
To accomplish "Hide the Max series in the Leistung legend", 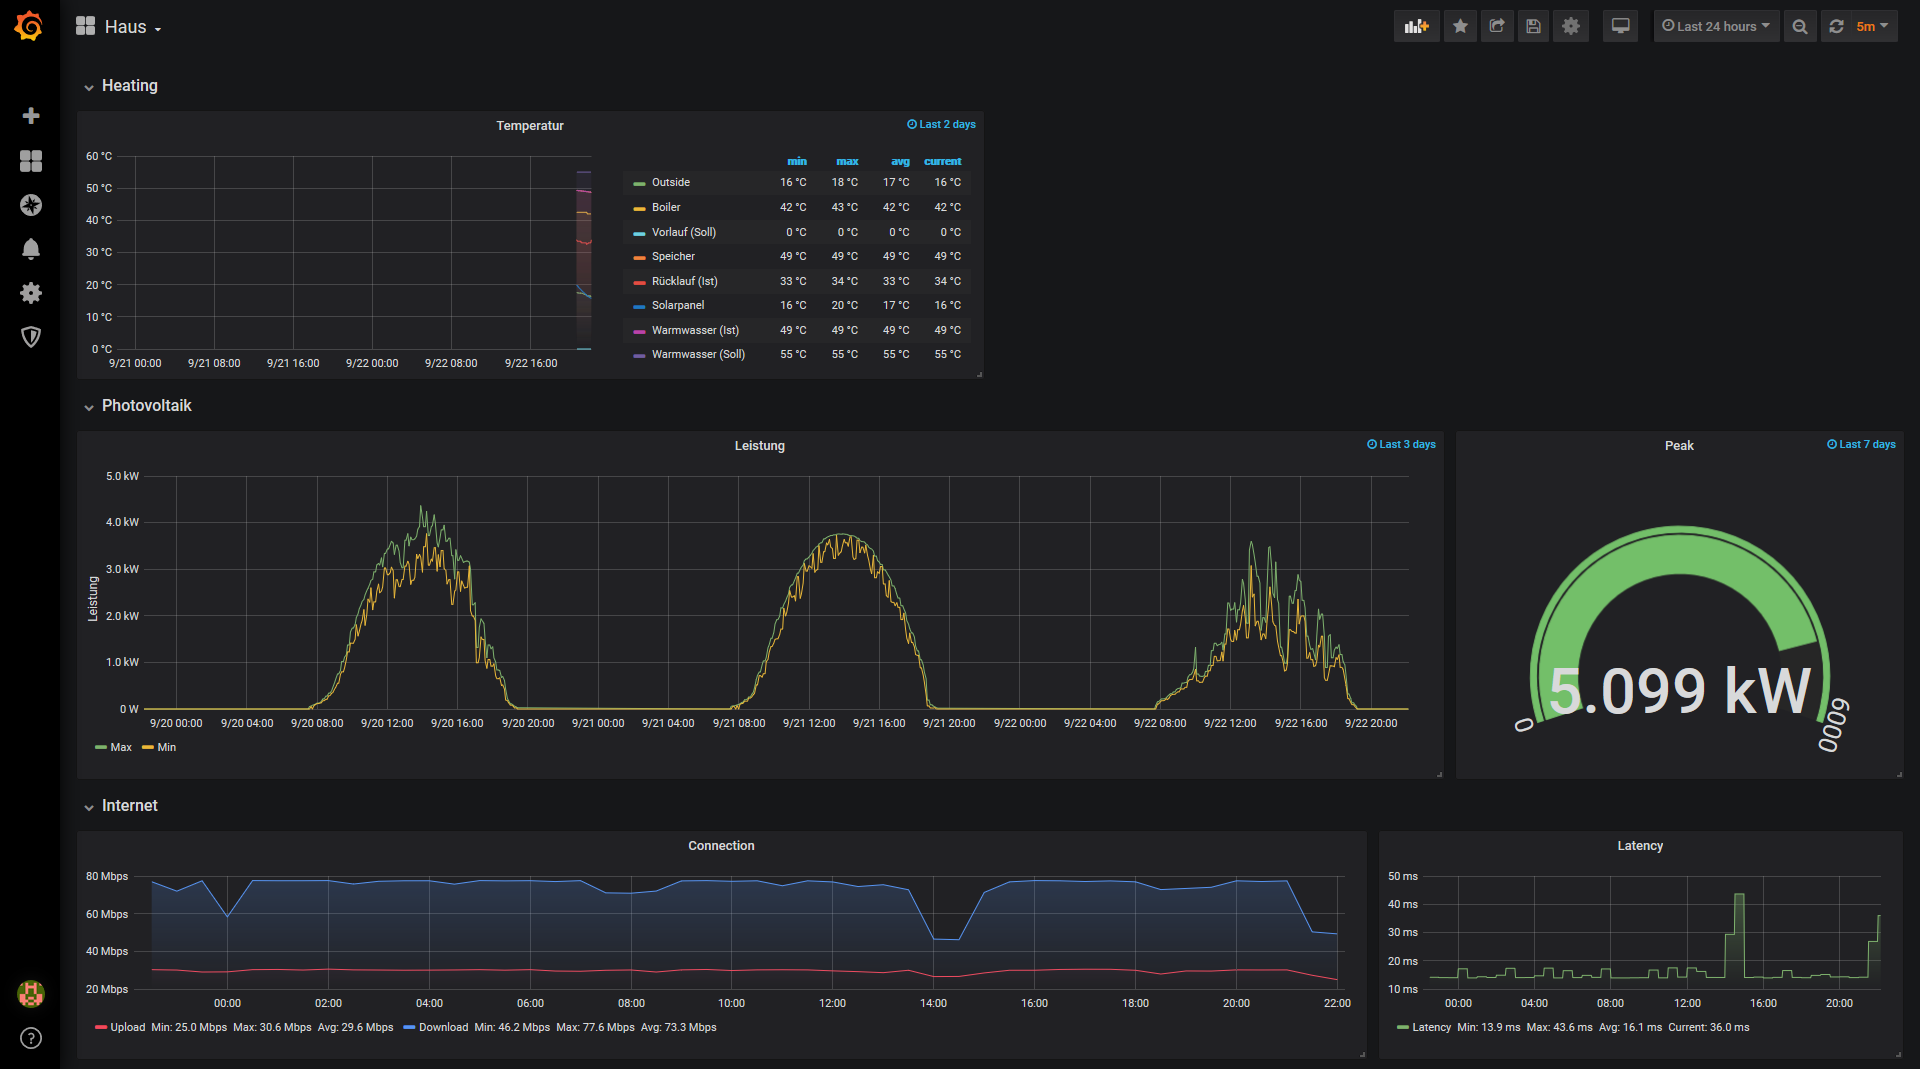I will (x=119, y=747).
